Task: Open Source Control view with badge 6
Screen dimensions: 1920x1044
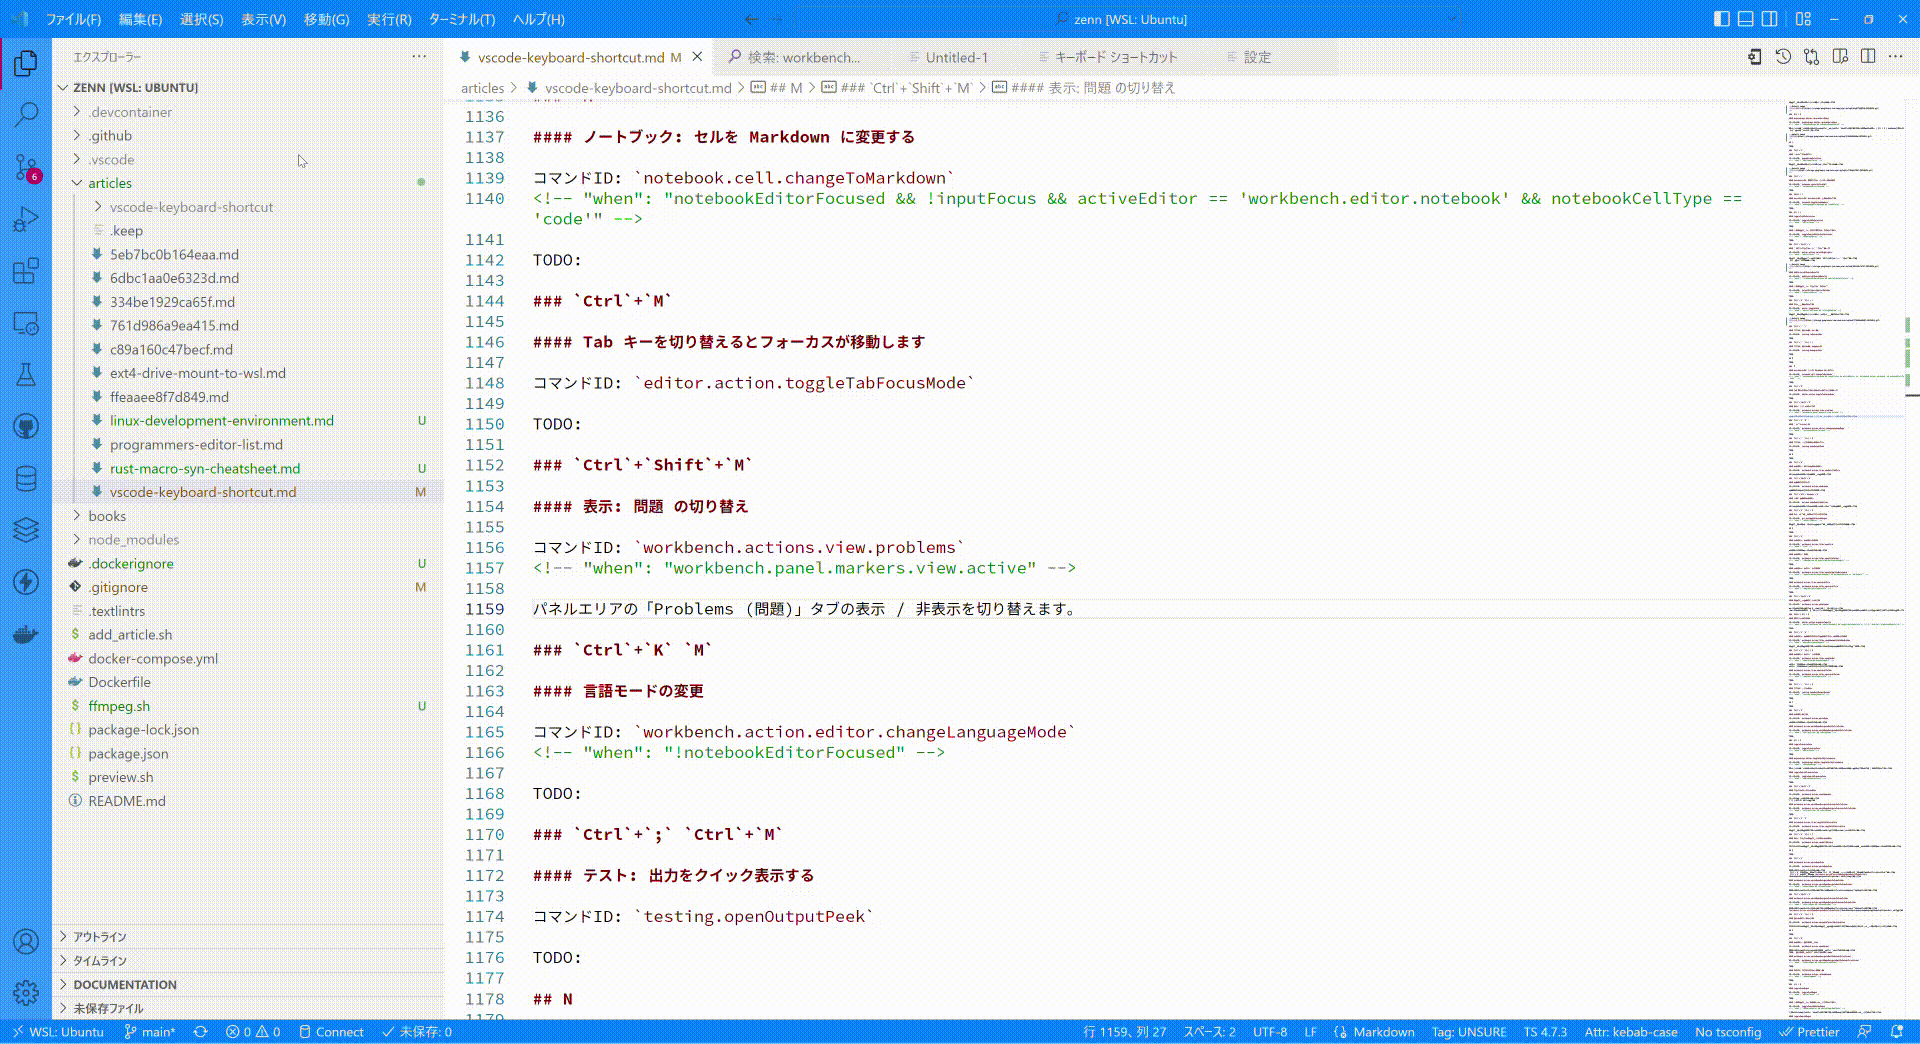Action: tap(26, 167)
